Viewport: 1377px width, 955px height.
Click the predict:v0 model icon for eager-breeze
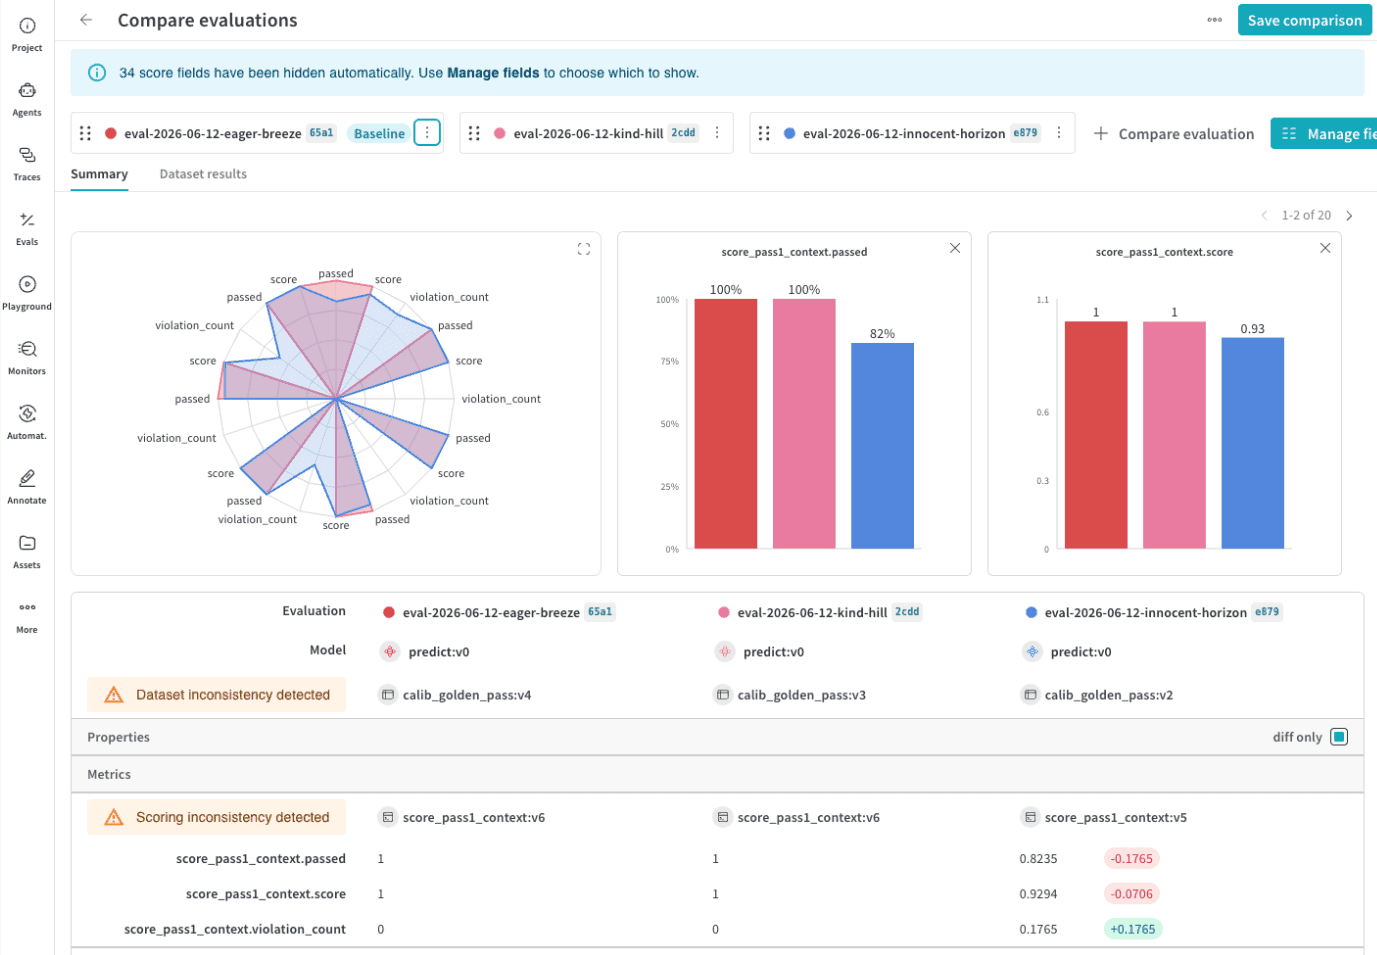390,651
